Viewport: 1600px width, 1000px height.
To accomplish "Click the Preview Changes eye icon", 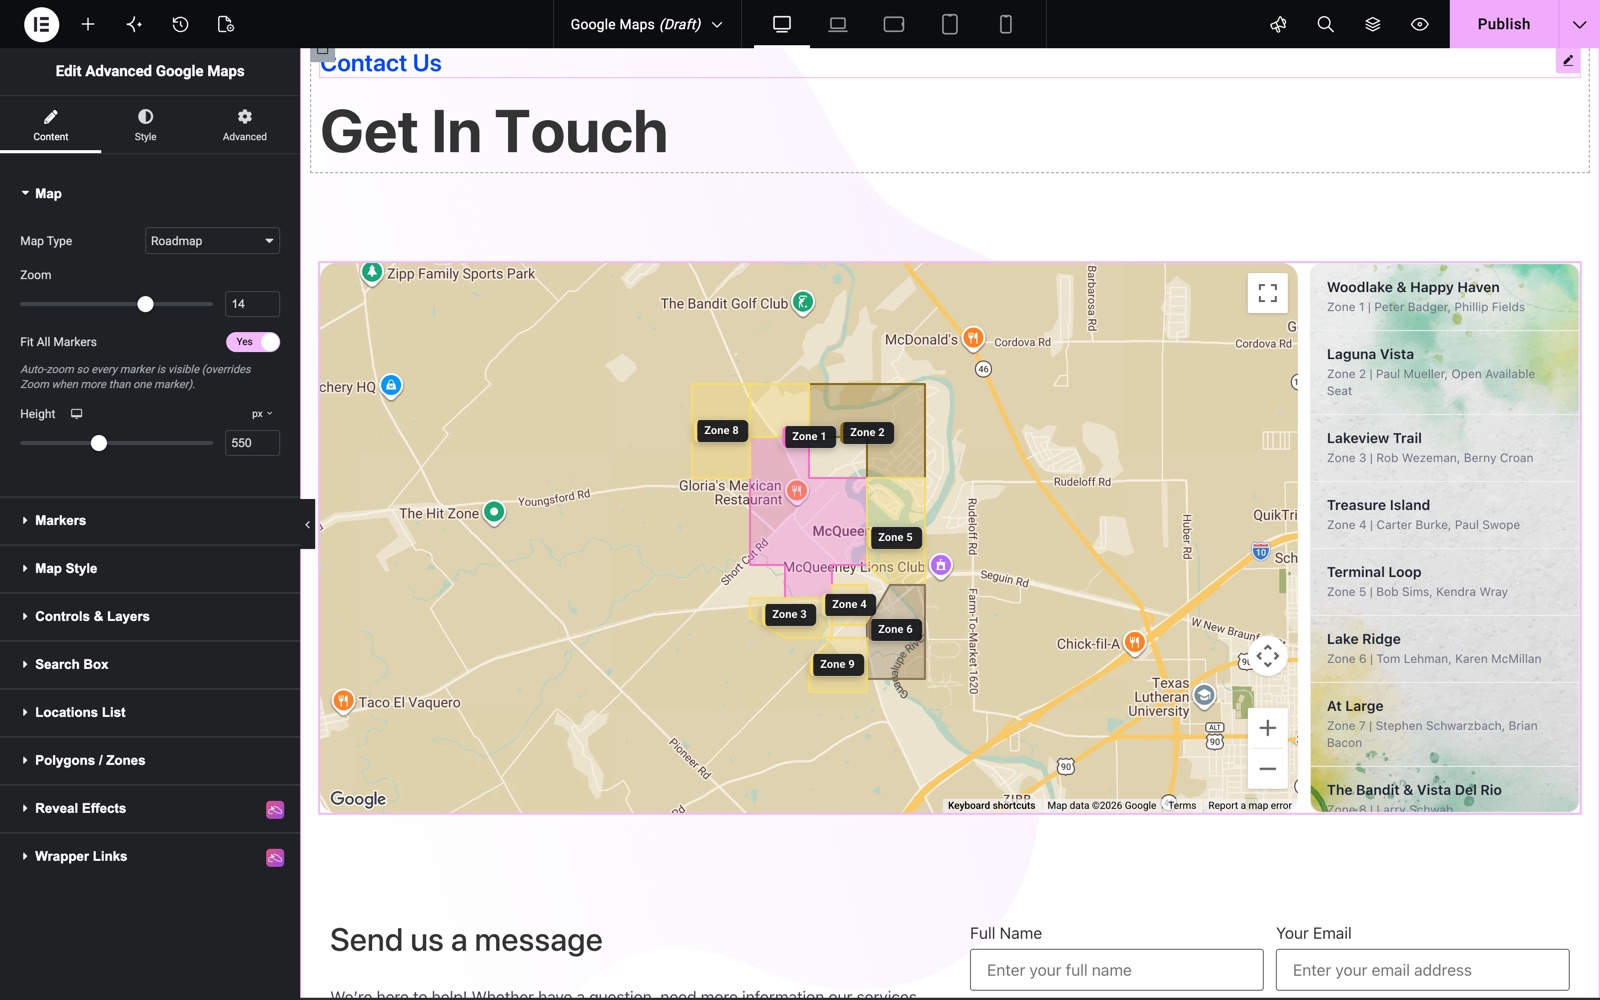I will click(1419, 24).
